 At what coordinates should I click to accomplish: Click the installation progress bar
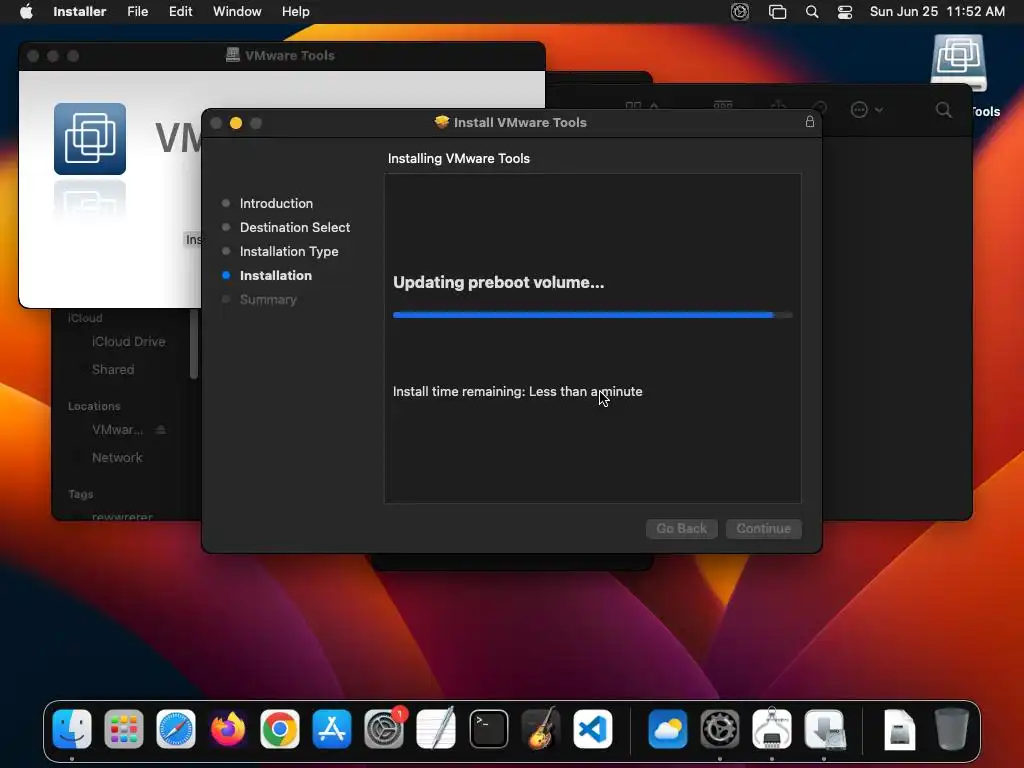592,315
